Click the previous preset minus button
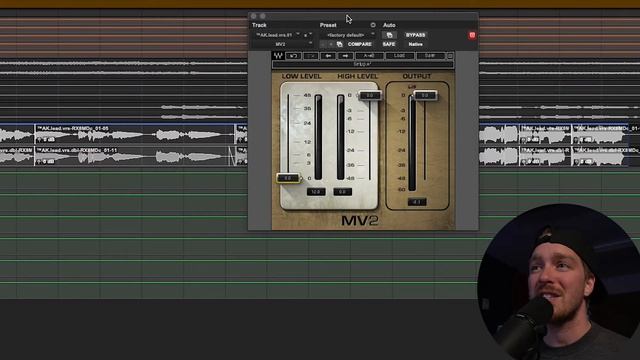The width and height of the screenshot is (640, 360). 323,44
